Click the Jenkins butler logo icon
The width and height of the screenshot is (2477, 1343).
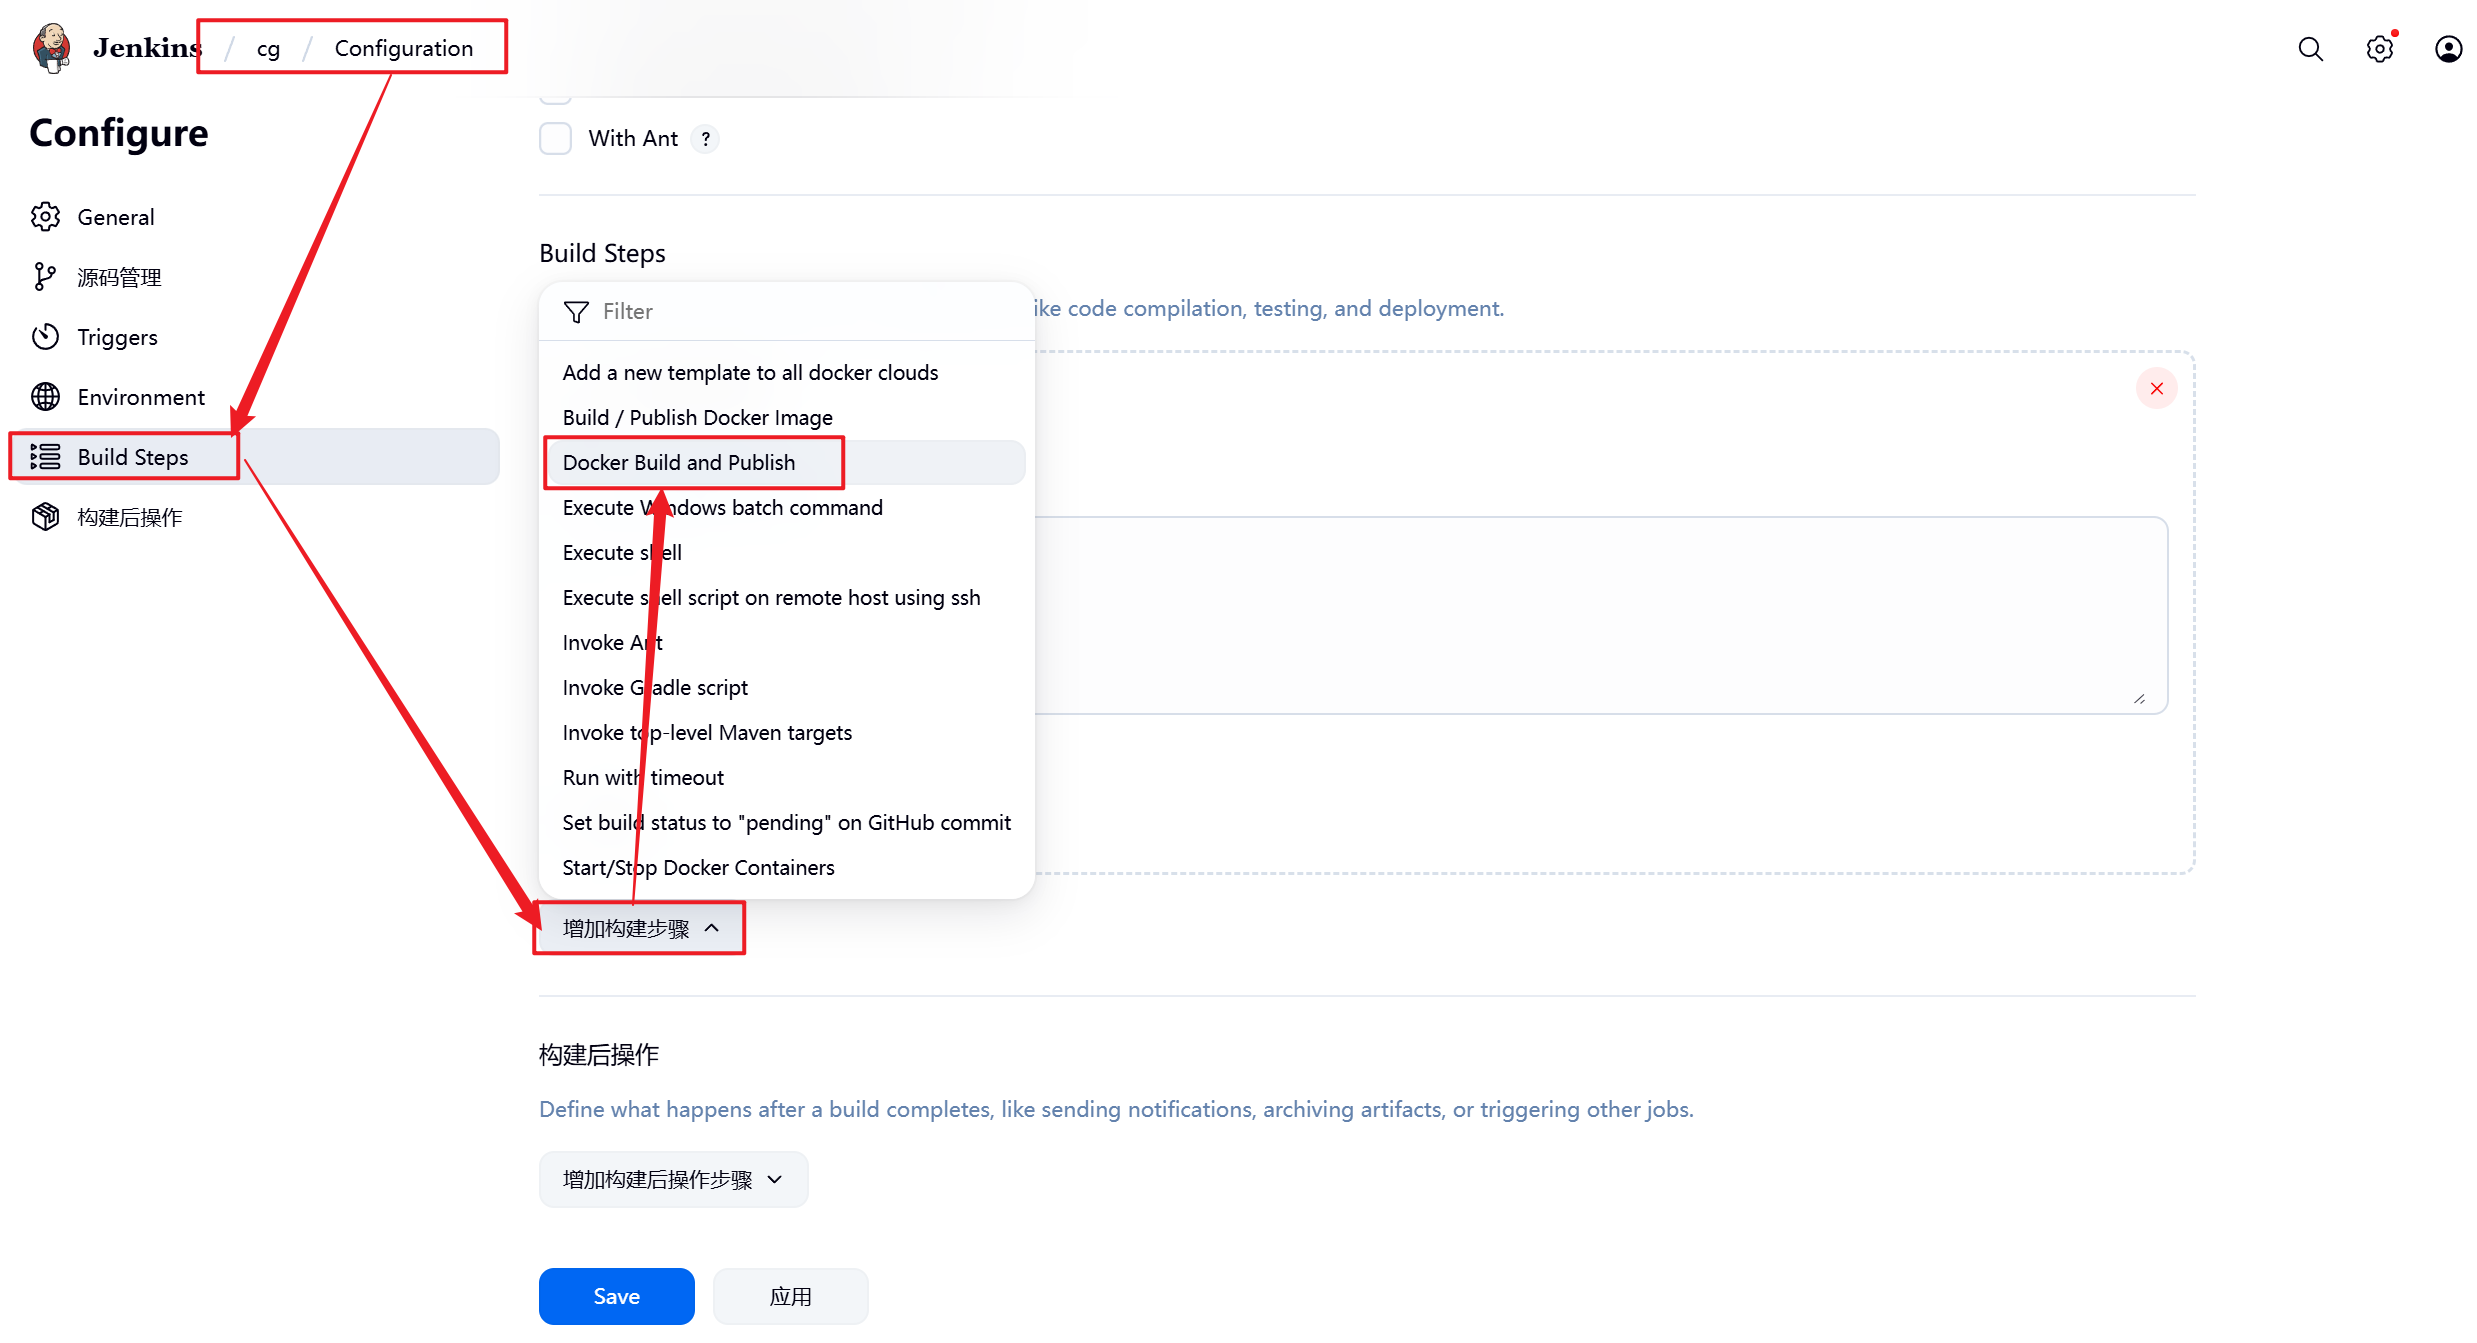tap(51, 48)
